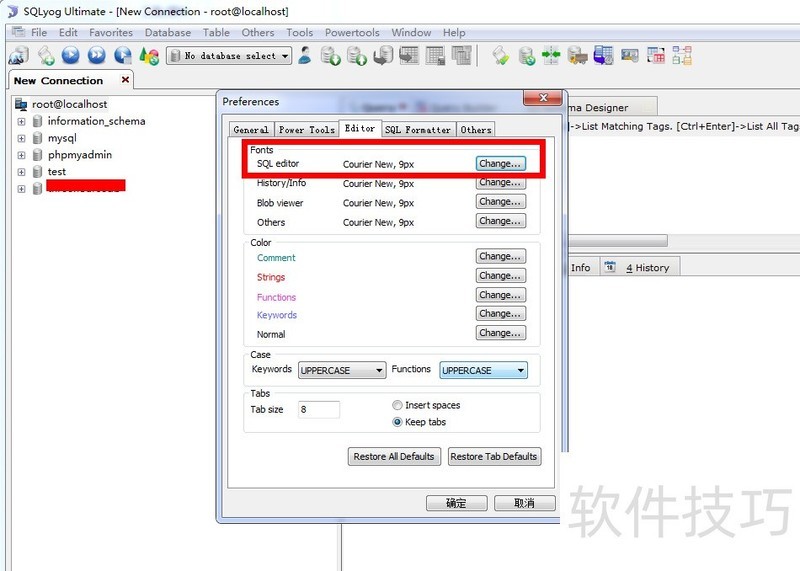This screenshot has height=571, width=800.
Task: Click Change for SQL editor font
Action: click(501, 164)
